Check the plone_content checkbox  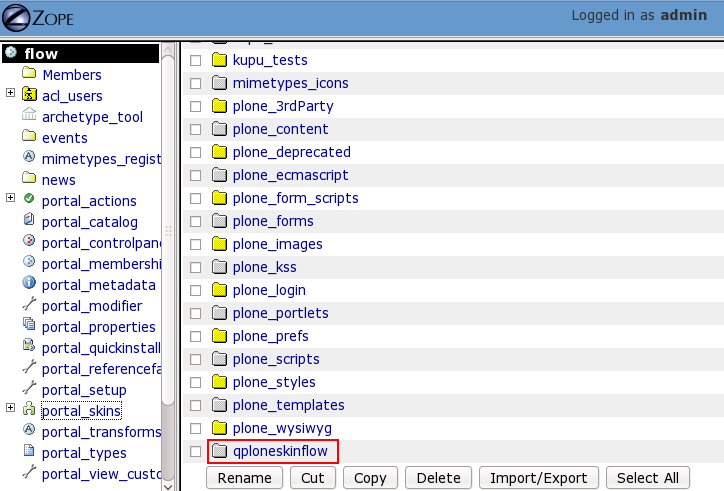(196, 129)
